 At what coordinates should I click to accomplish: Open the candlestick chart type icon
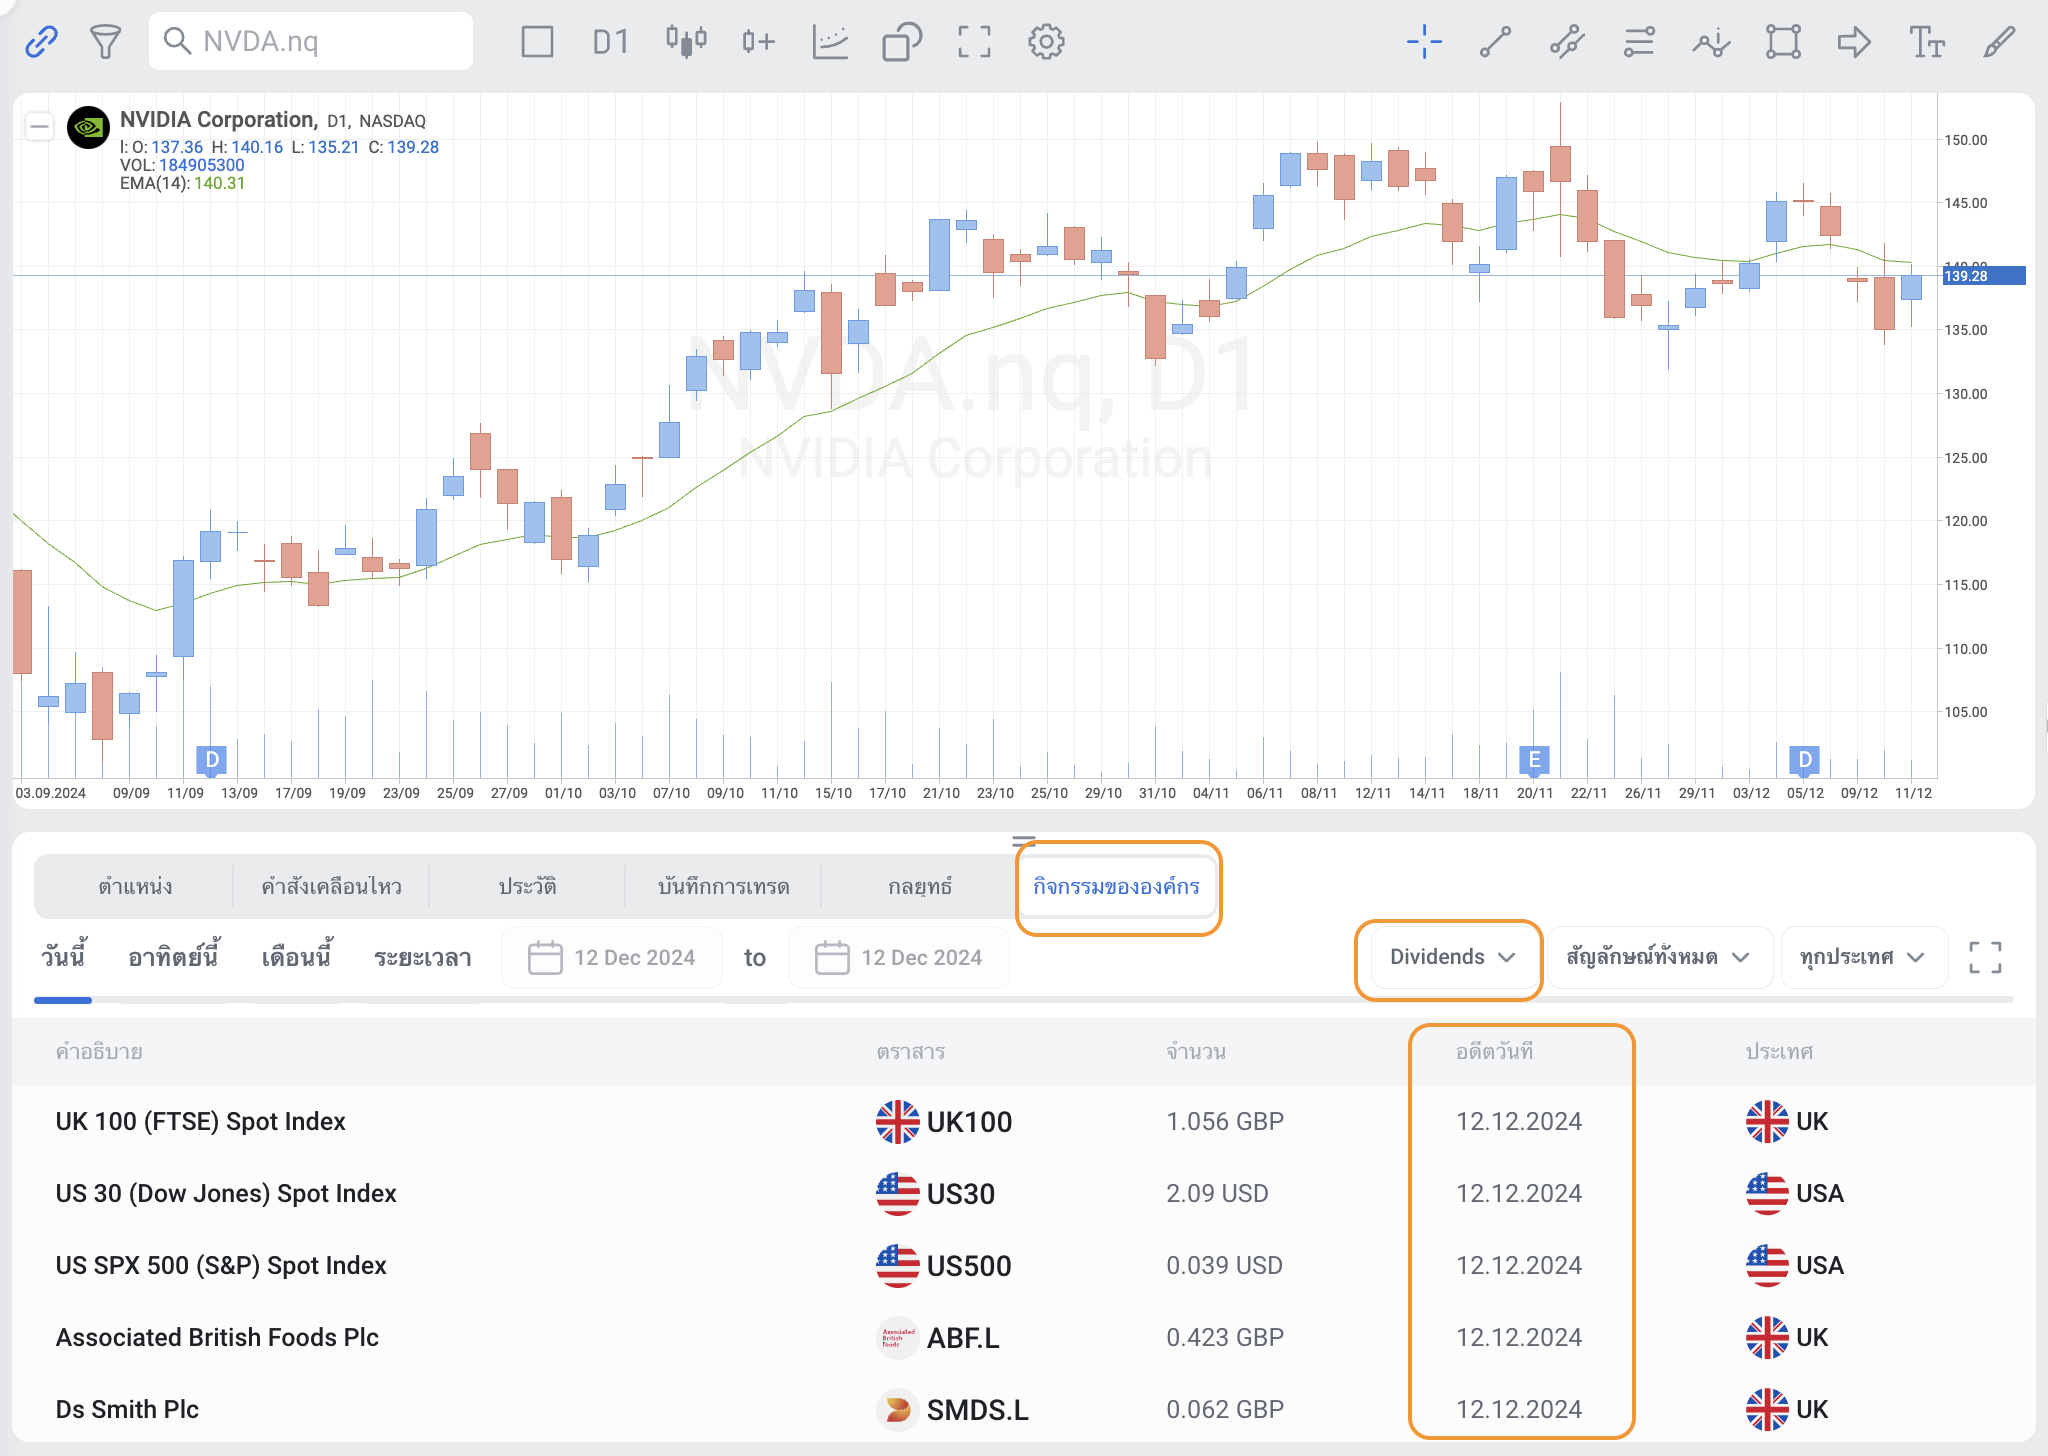click(686, 42)
